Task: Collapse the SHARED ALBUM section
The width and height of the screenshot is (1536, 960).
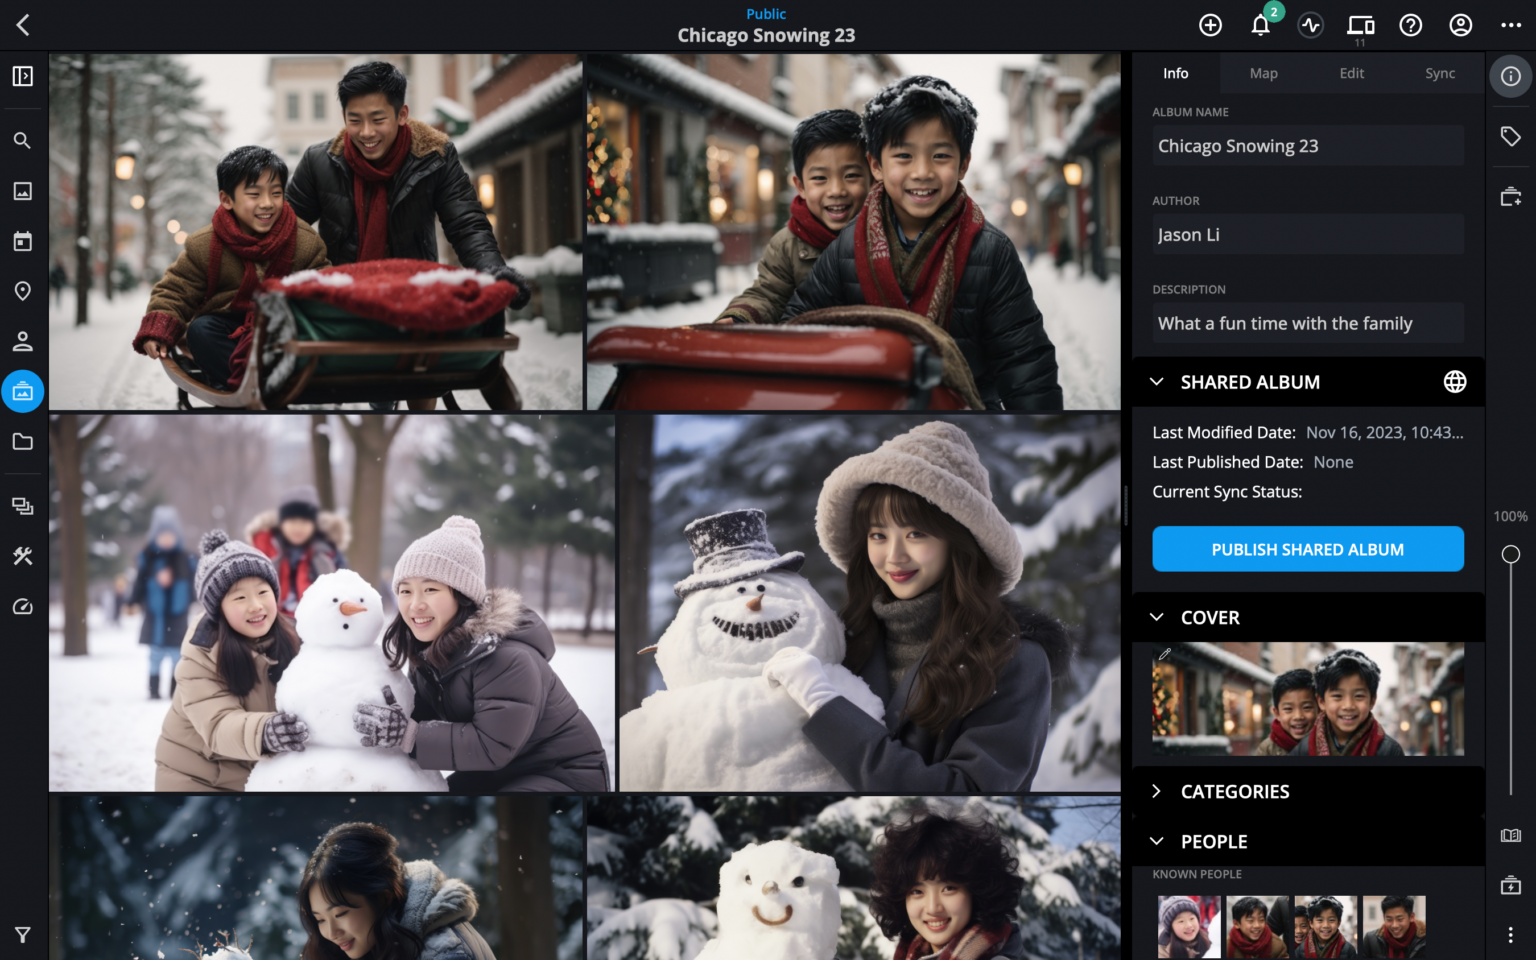Action: pyautogui.click(x=1157, y=381)
